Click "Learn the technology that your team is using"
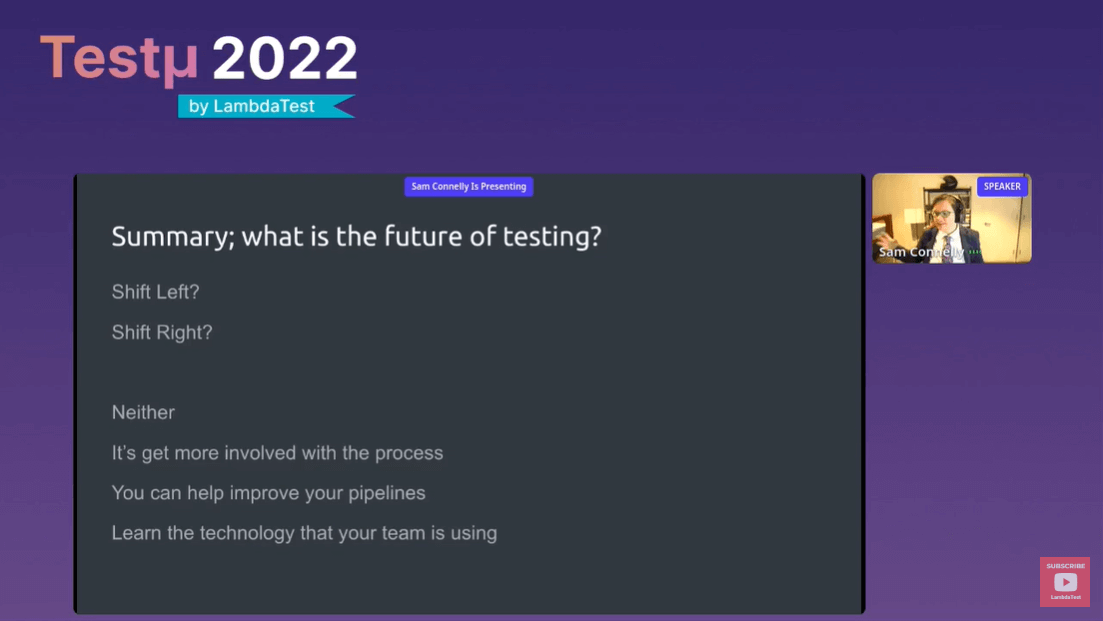Viewport: 1103px width, 621px height. click(x=304, y=533)
